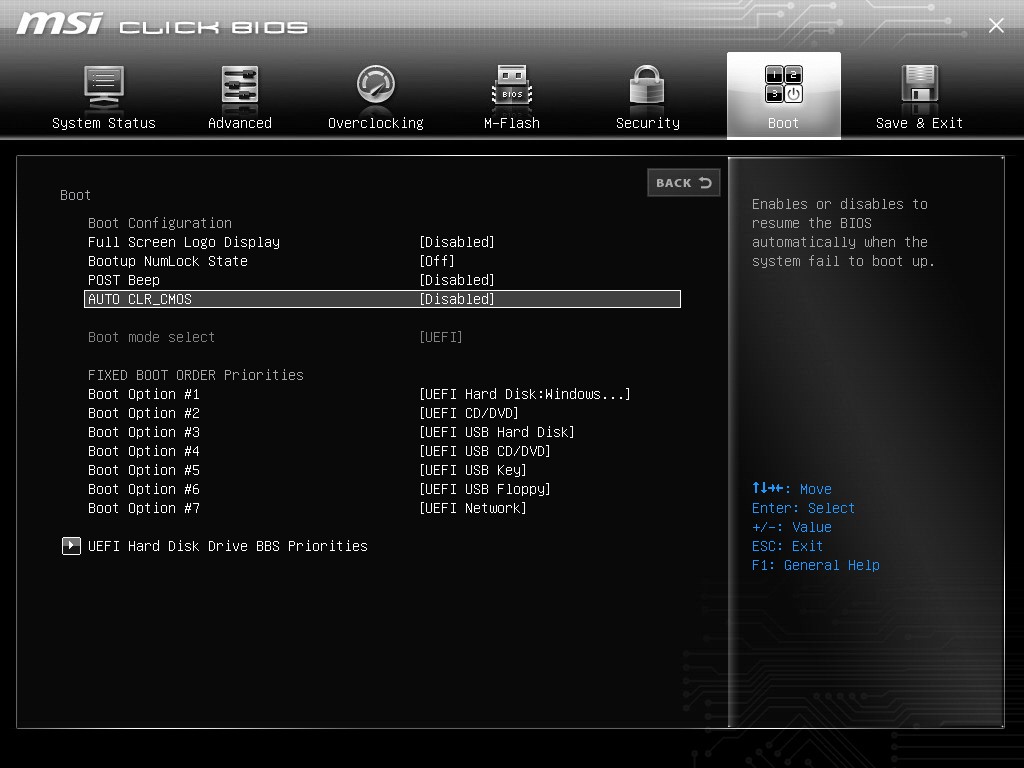Select the AUTO CLR_CMOS label
Screen dimensions: 1024x768
point(140,299)
